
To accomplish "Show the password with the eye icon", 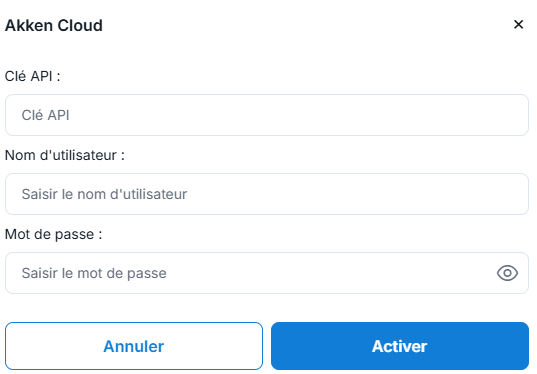I will coord(507,273).
